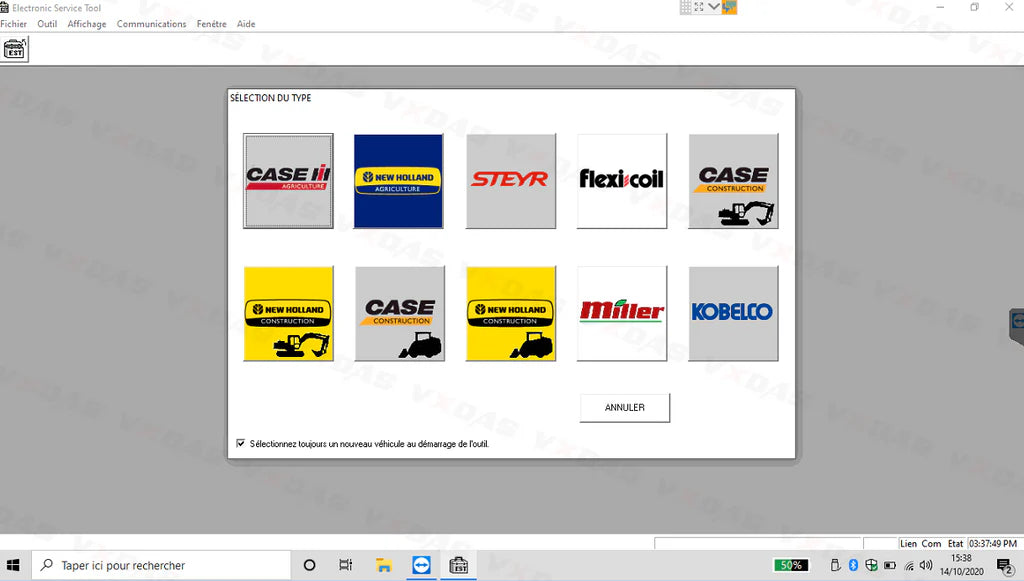Select the Miller brand logo
1024x581 pixels.
coord(622,313)
